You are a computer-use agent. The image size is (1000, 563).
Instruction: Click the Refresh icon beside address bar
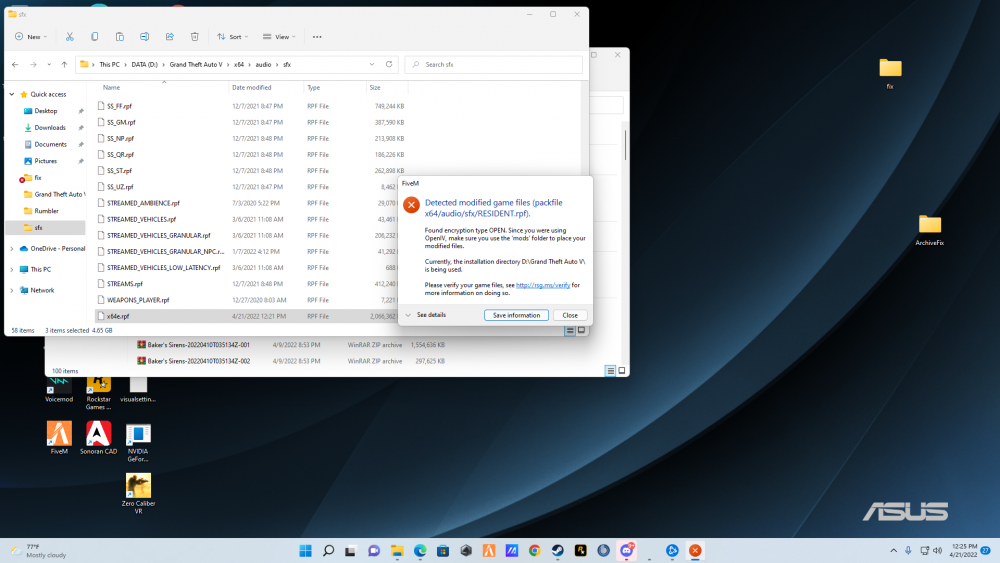pos(391,64)
